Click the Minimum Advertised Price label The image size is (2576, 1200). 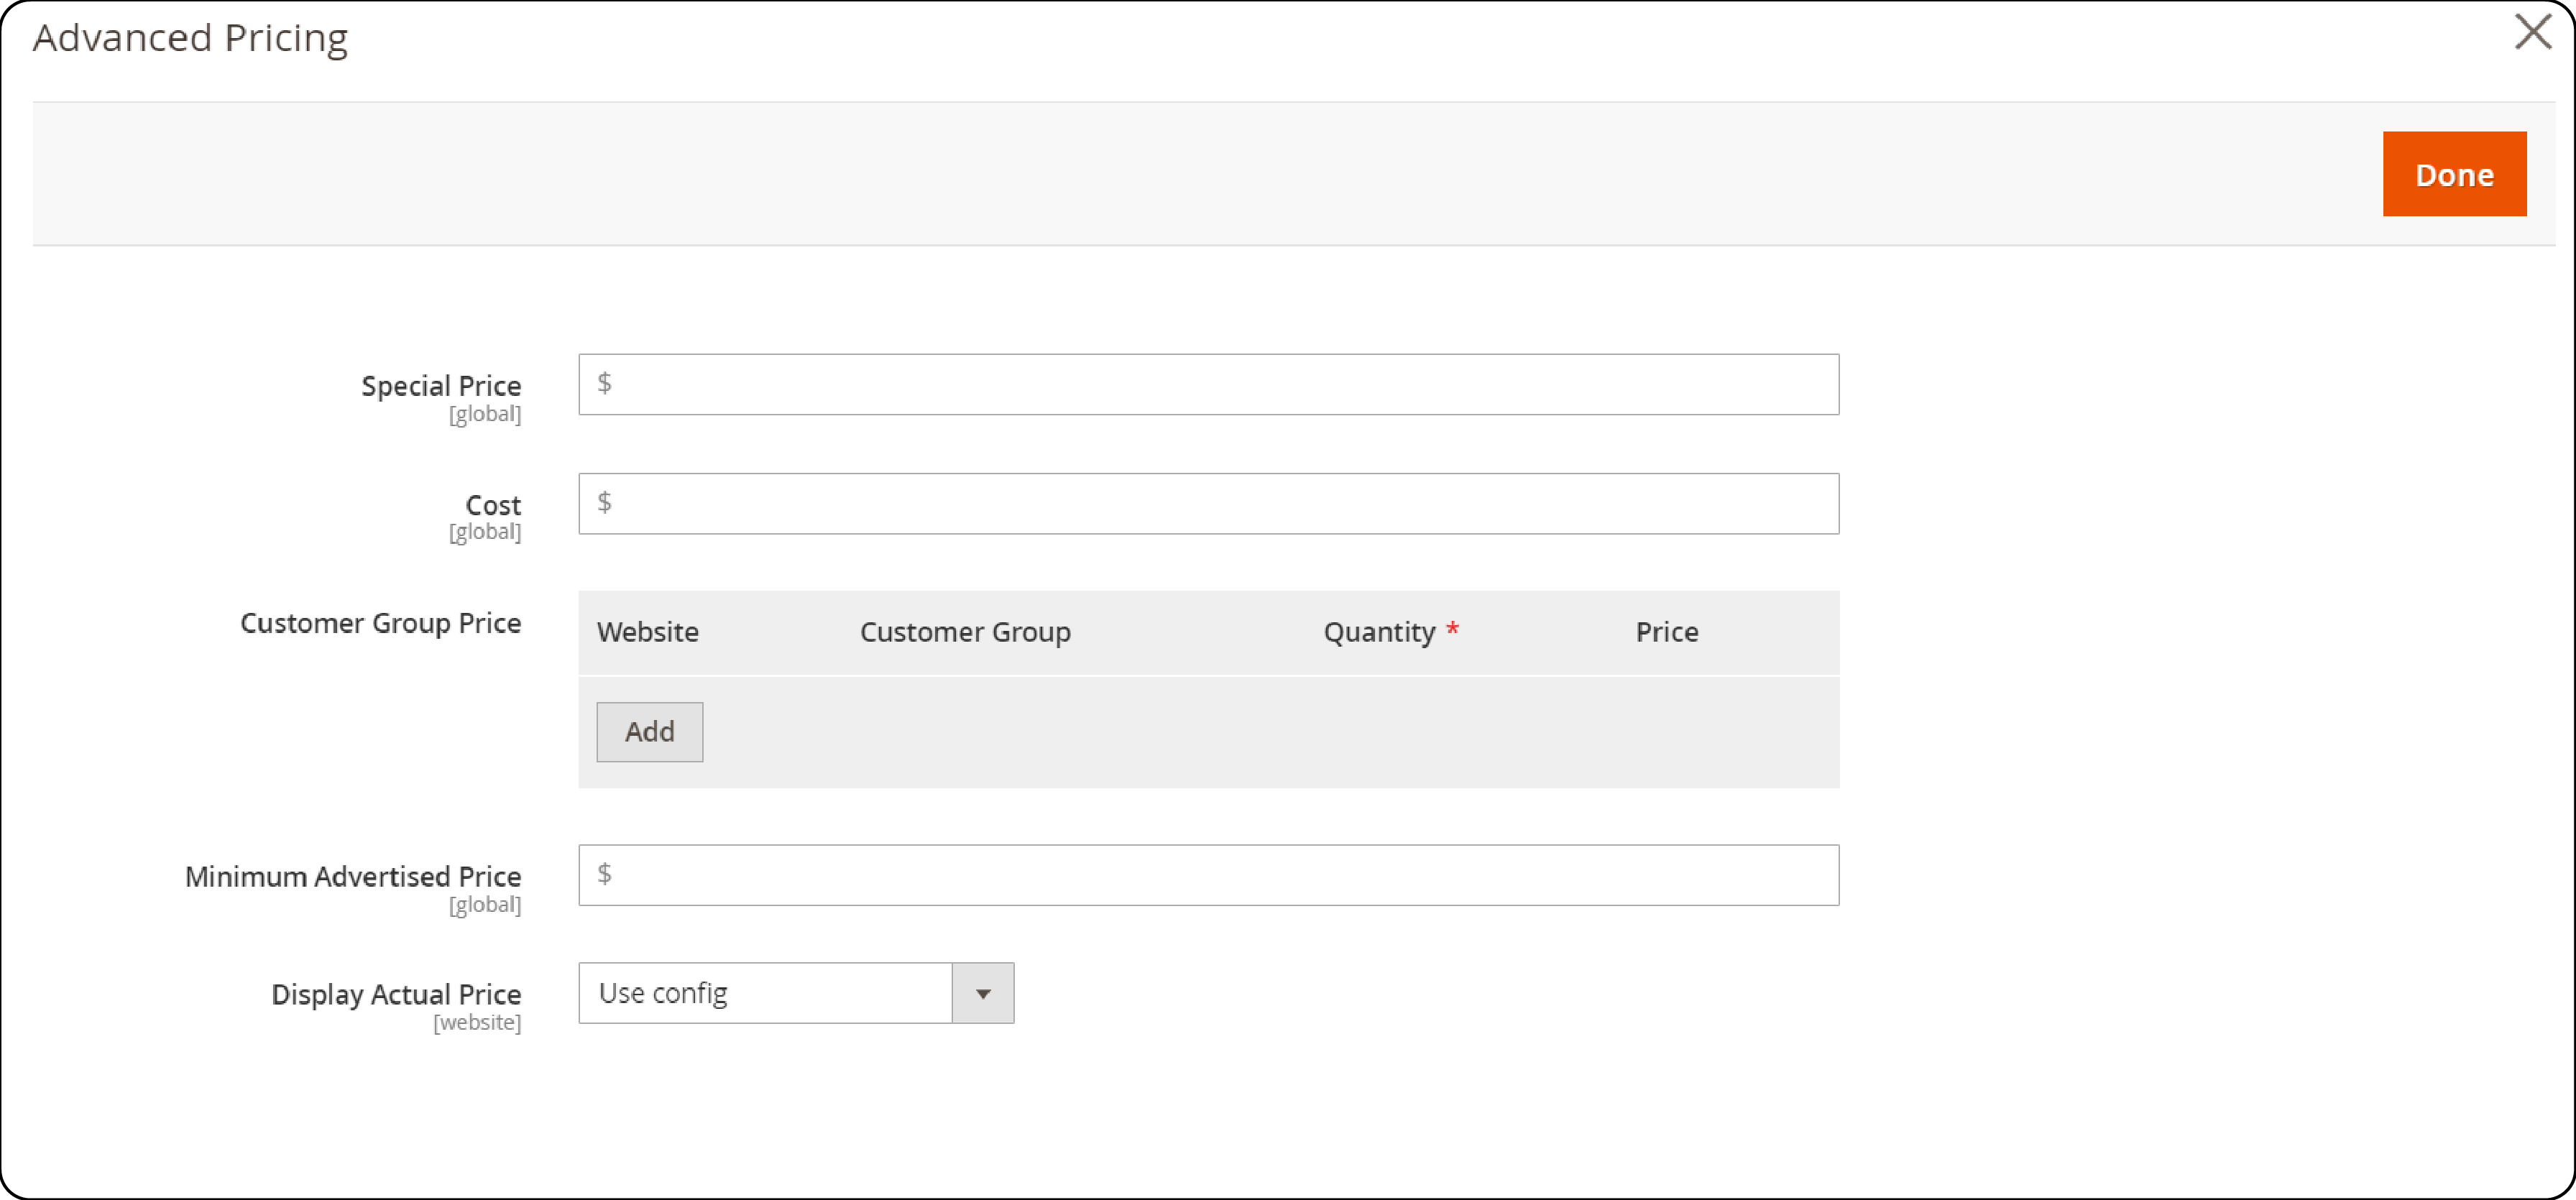coord(353,876)
